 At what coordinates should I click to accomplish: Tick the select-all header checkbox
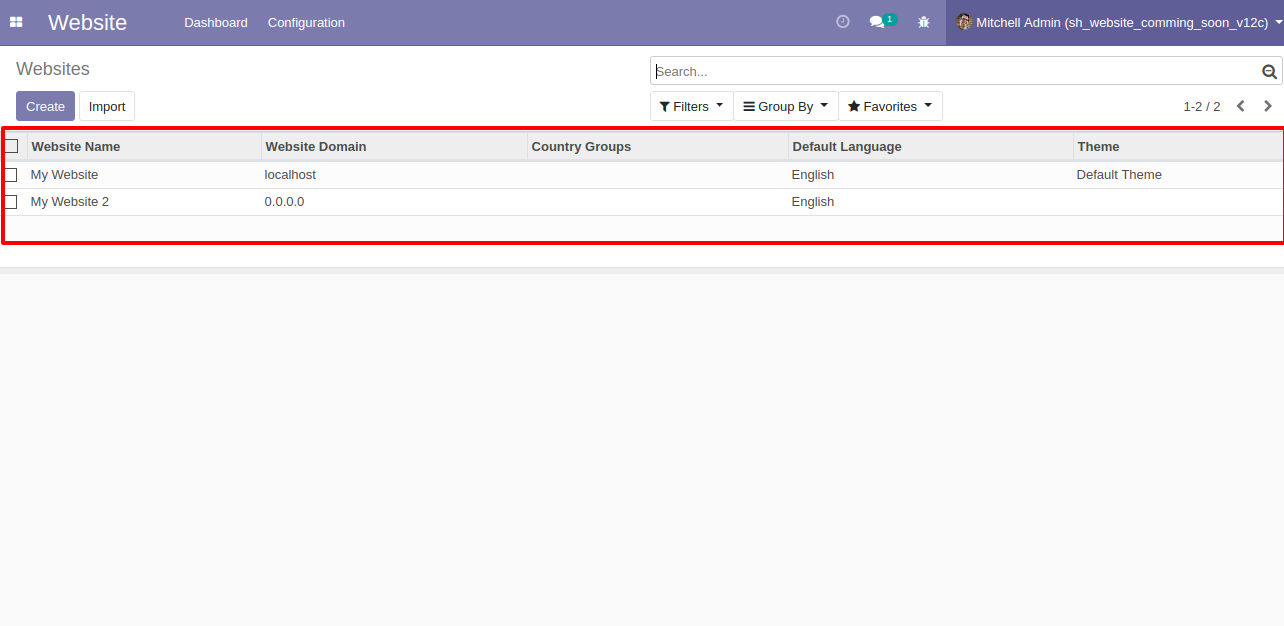click(12, 146)
